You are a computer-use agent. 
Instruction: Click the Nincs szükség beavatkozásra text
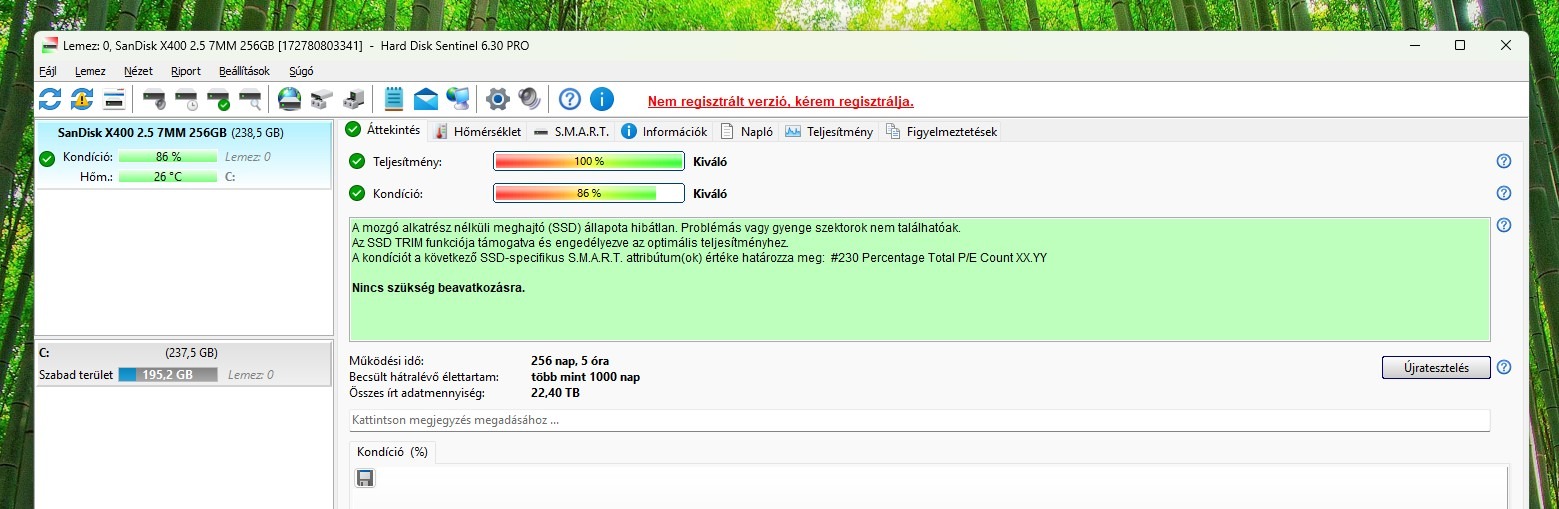pyautogui.click(x=439, y=288)
